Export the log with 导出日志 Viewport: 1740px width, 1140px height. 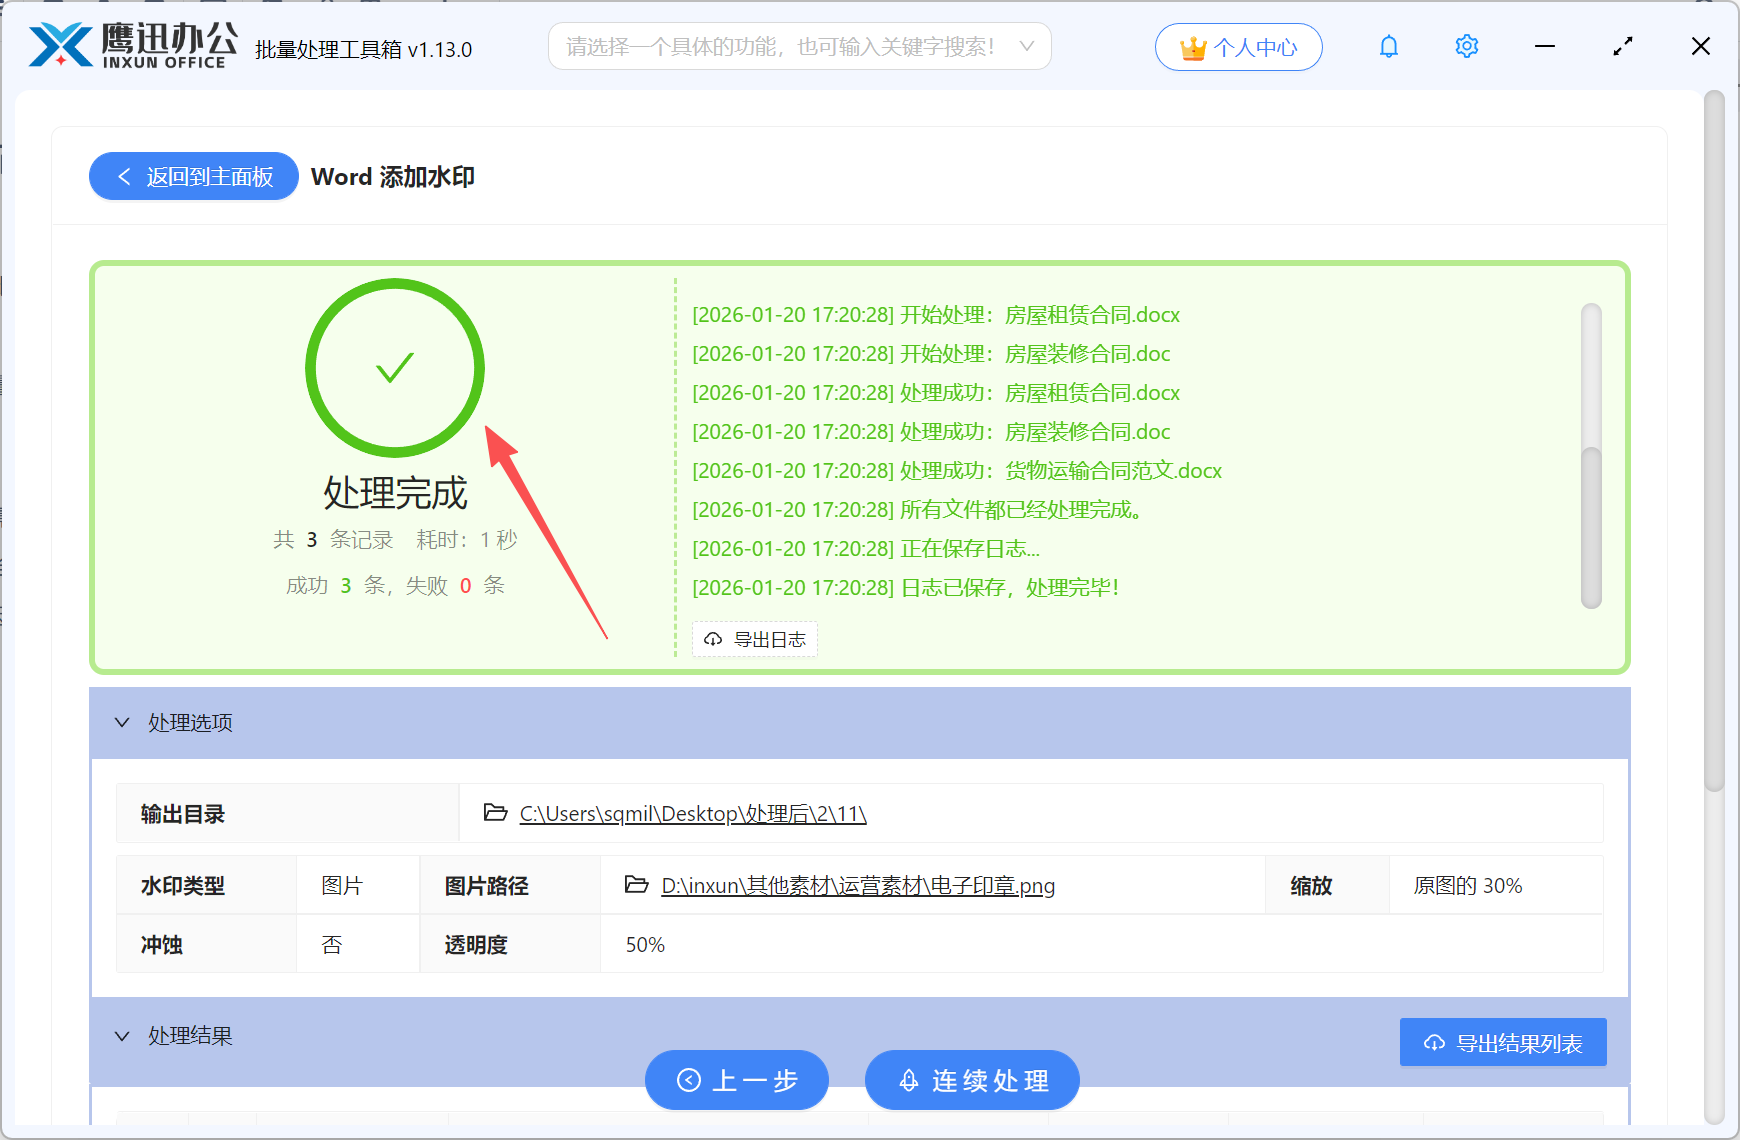[x=755, y=639]
